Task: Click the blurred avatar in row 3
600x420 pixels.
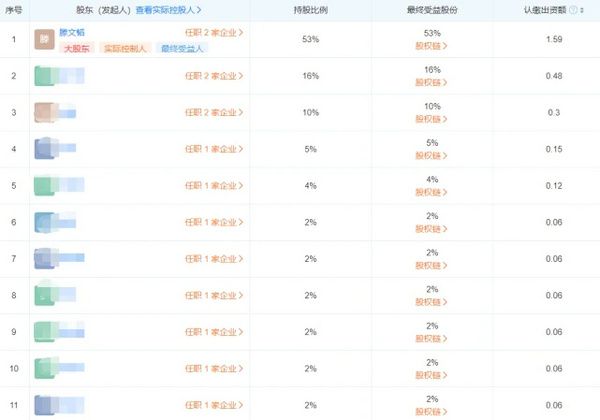Action: pyautogui.click(x=44, y=112)
